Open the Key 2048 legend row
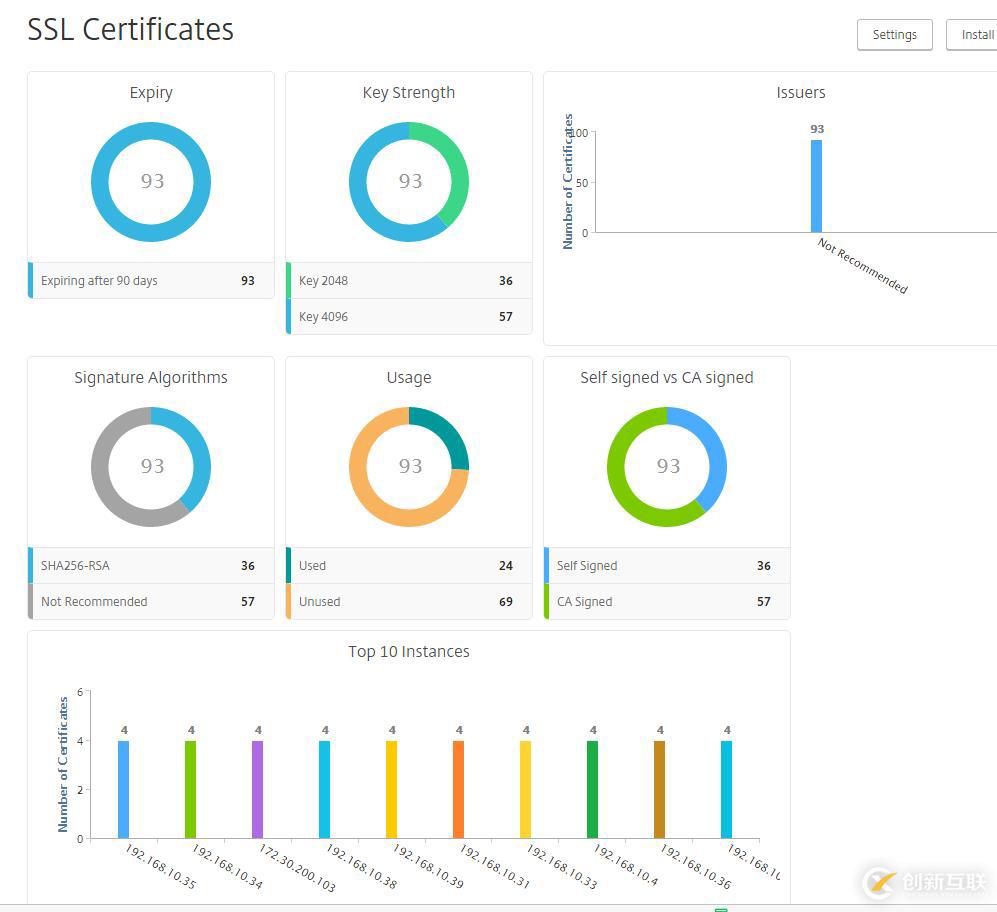 (408, 281)
